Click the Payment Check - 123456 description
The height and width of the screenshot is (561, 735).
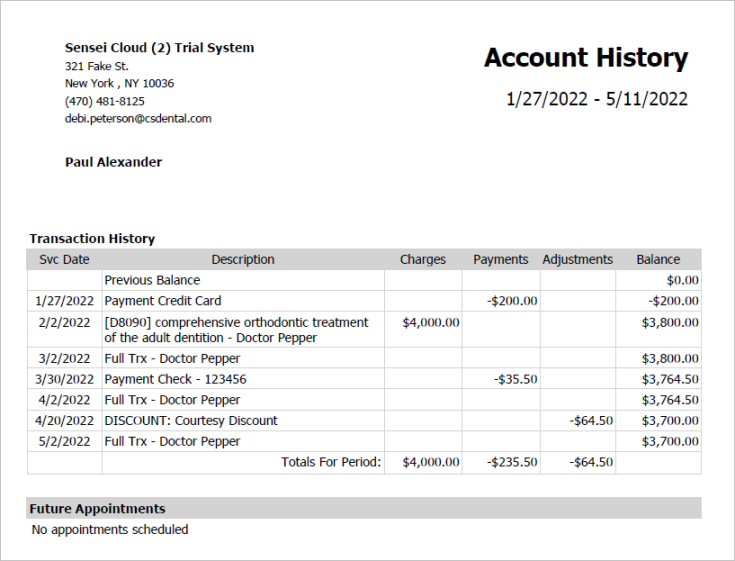175,379
